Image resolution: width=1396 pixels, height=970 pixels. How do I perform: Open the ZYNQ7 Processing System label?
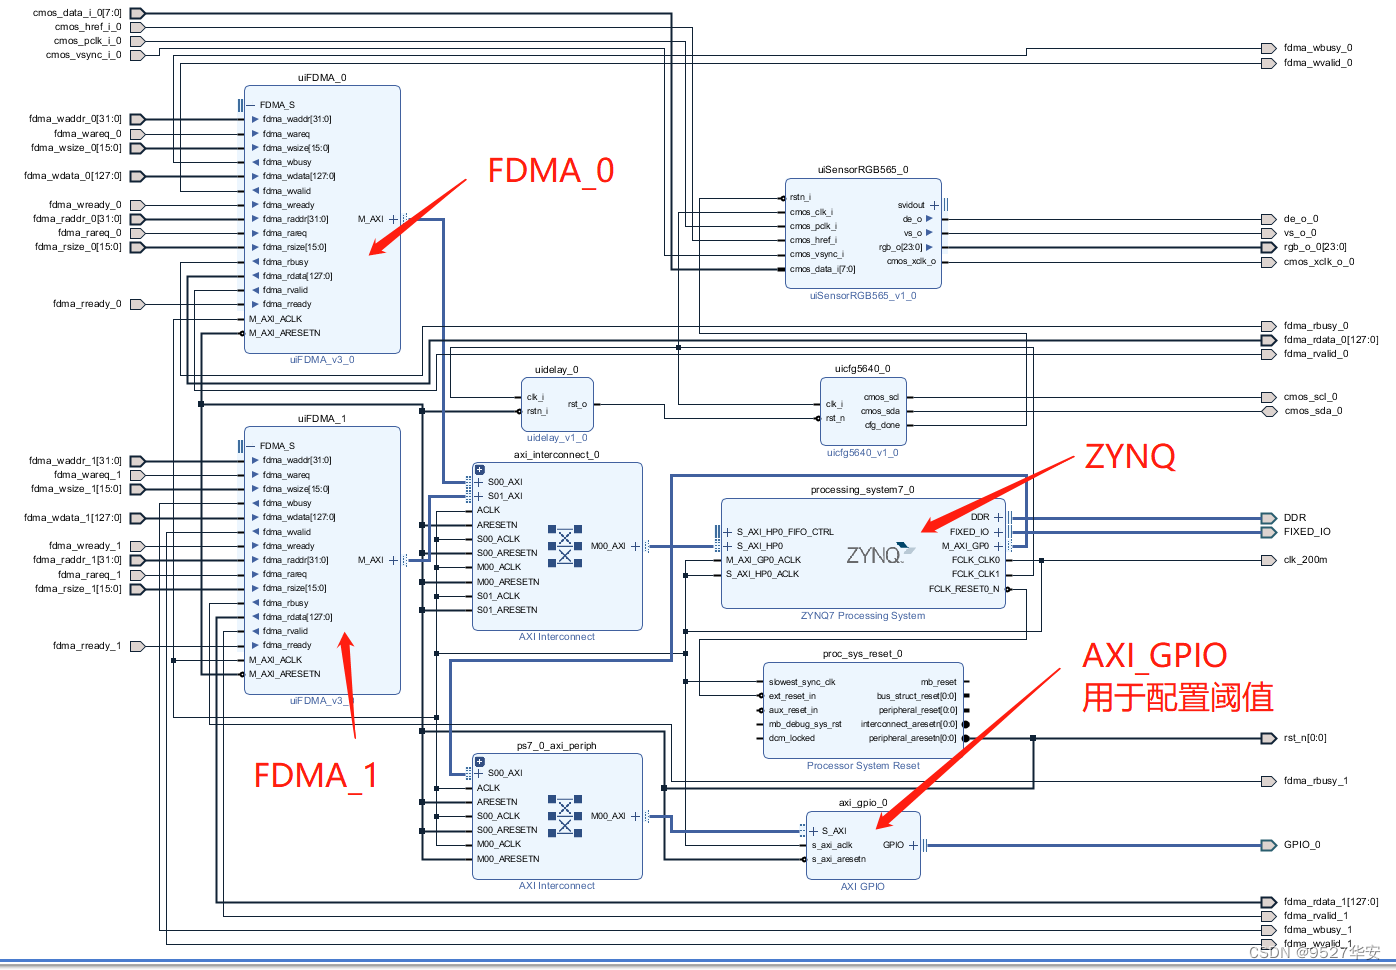[x=863, y=616]
